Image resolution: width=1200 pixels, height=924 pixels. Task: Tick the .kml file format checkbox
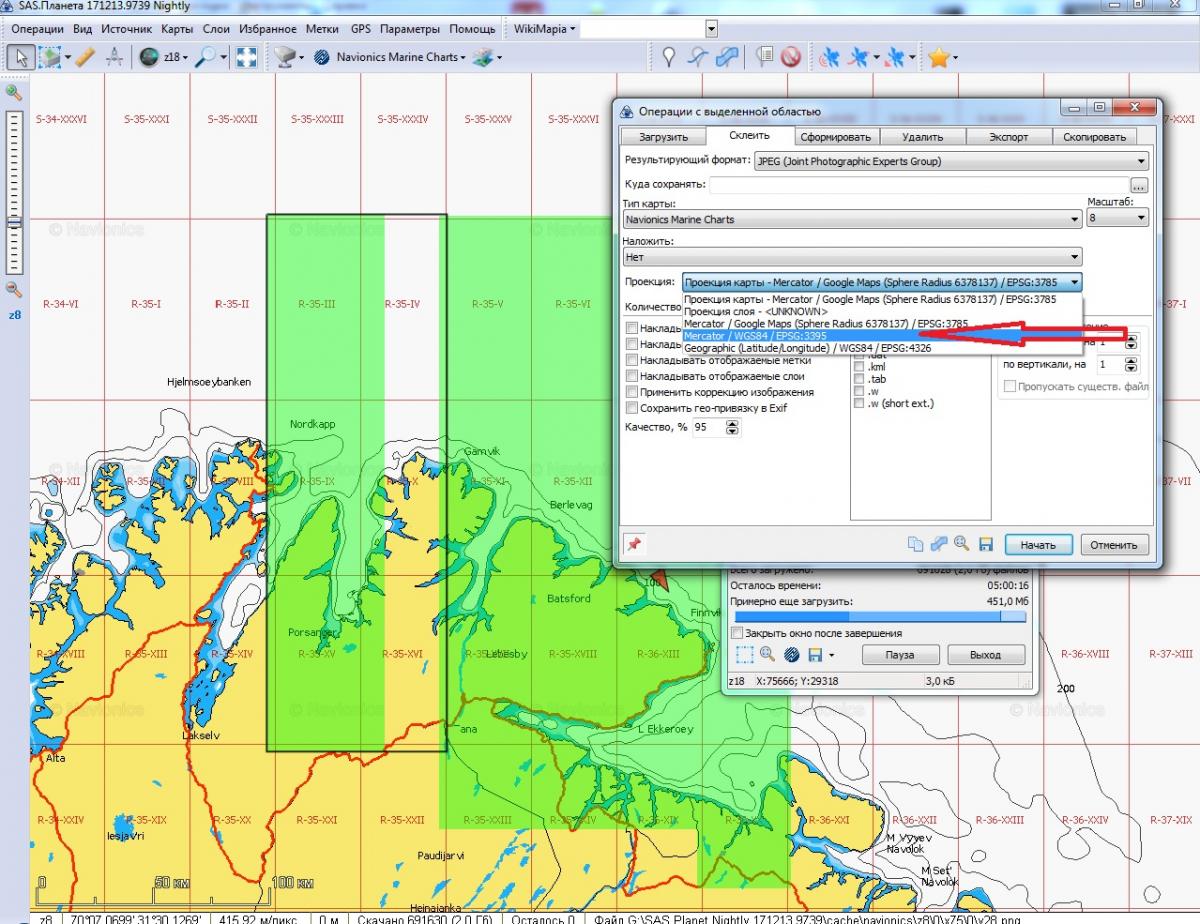tap(859, 367)
